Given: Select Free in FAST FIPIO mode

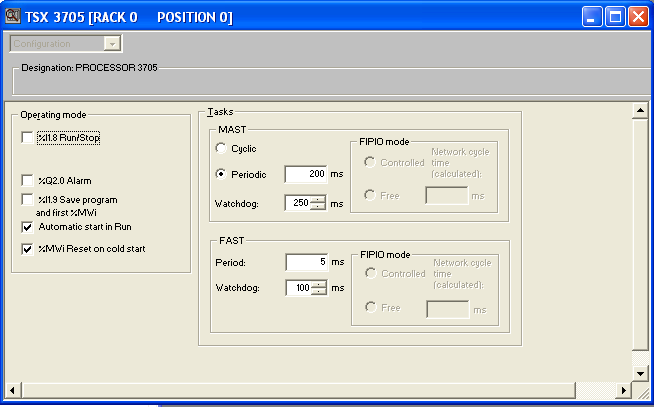Looking at the screenshot, I should pos(370,307).
